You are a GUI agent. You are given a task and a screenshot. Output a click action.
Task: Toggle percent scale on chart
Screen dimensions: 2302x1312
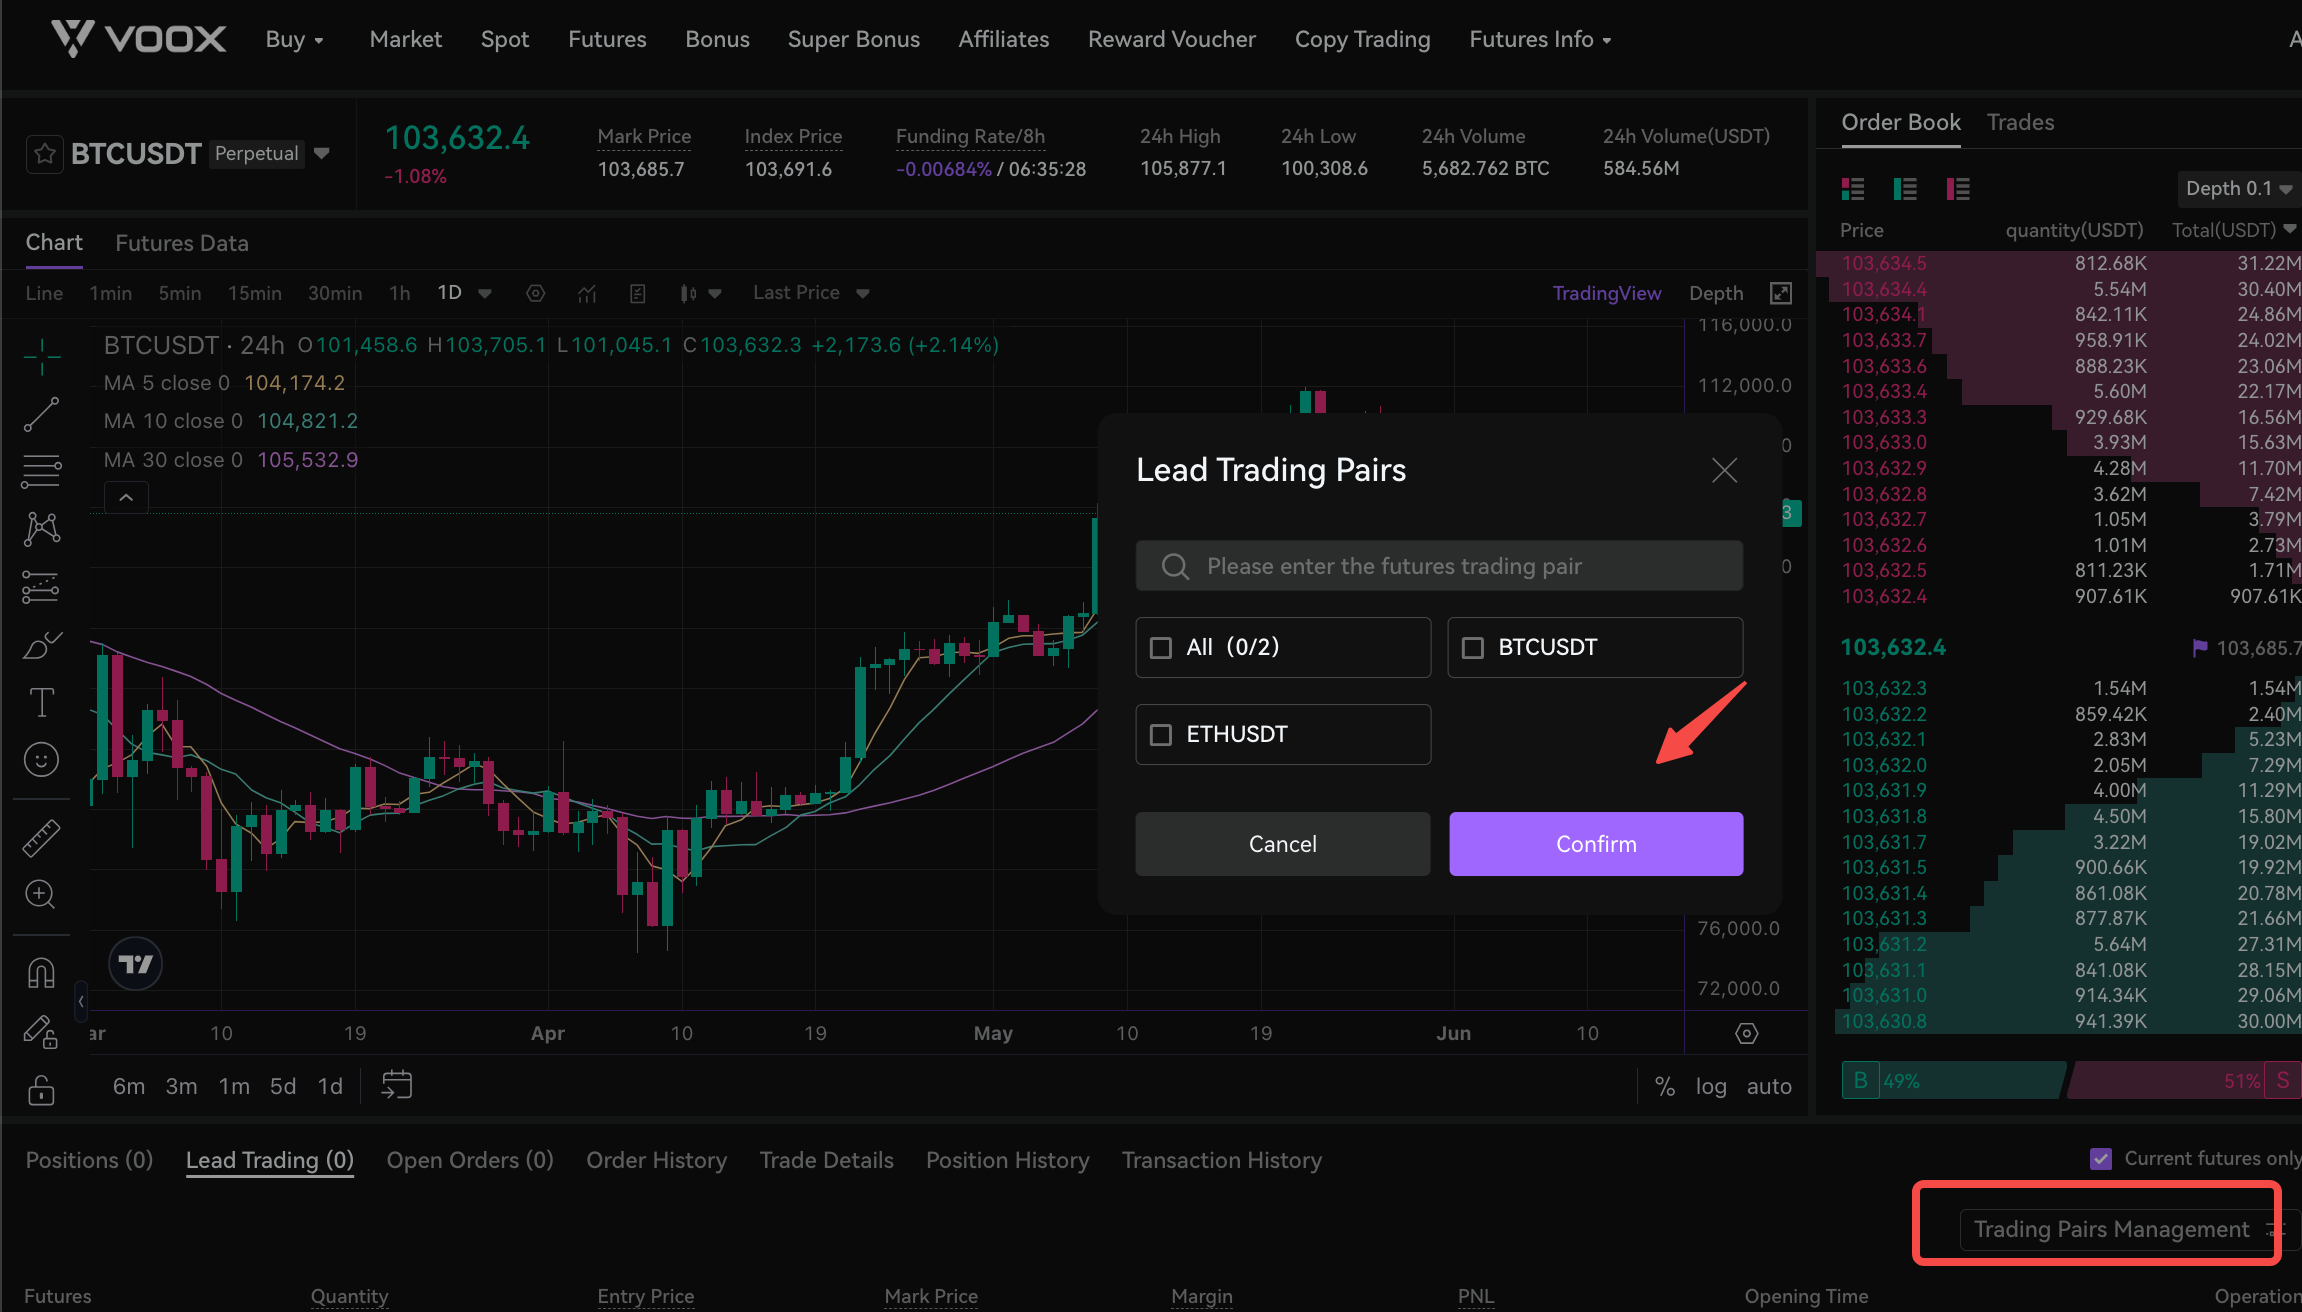[x=1665, y=1086]
